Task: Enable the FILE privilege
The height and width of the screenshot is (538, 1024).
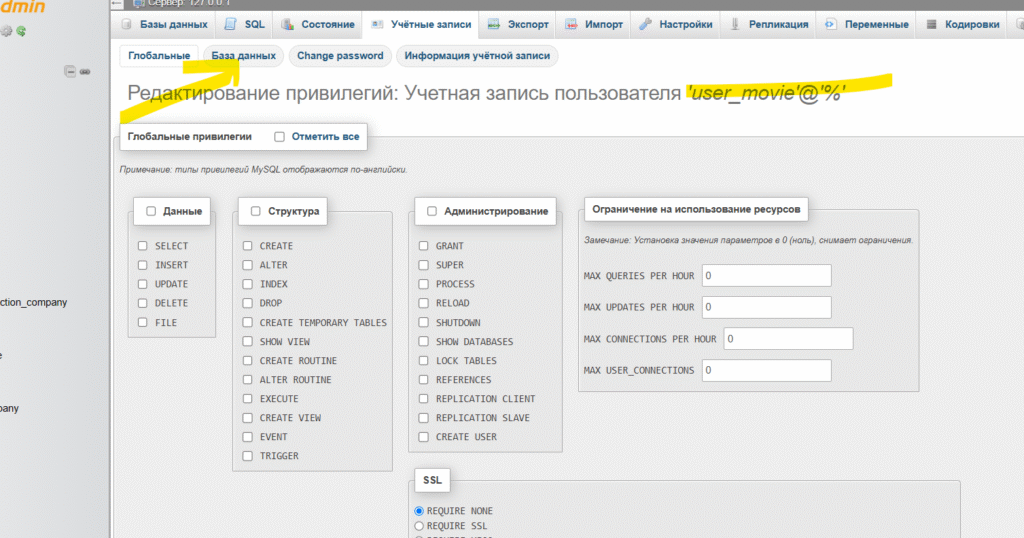Action: [x=142, y=322]
